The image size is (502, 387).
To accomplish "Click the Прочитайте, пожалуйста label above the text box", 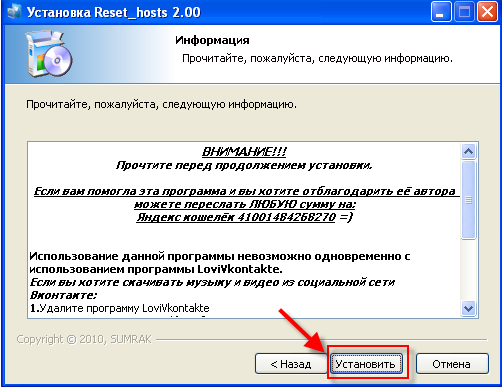I will (x=161, y=105).
